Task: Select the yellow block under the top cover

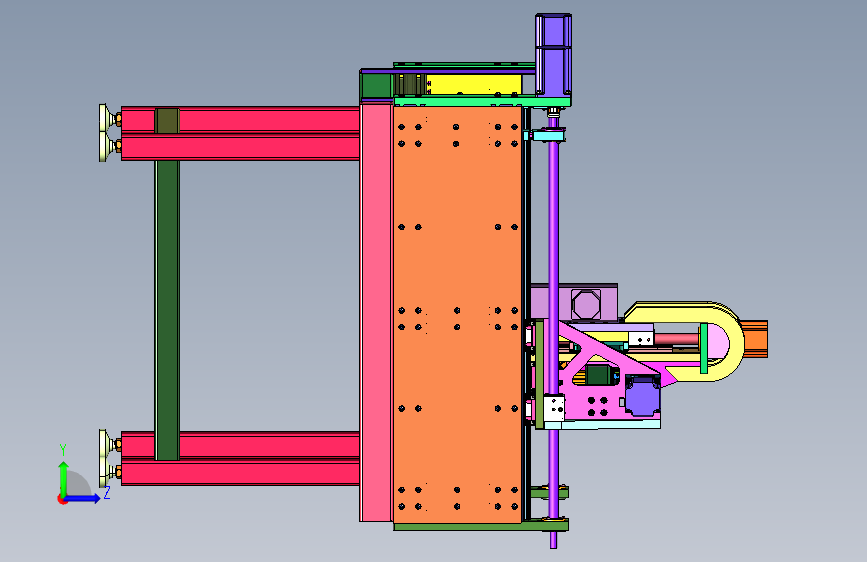Action: (x=474, y=85)
